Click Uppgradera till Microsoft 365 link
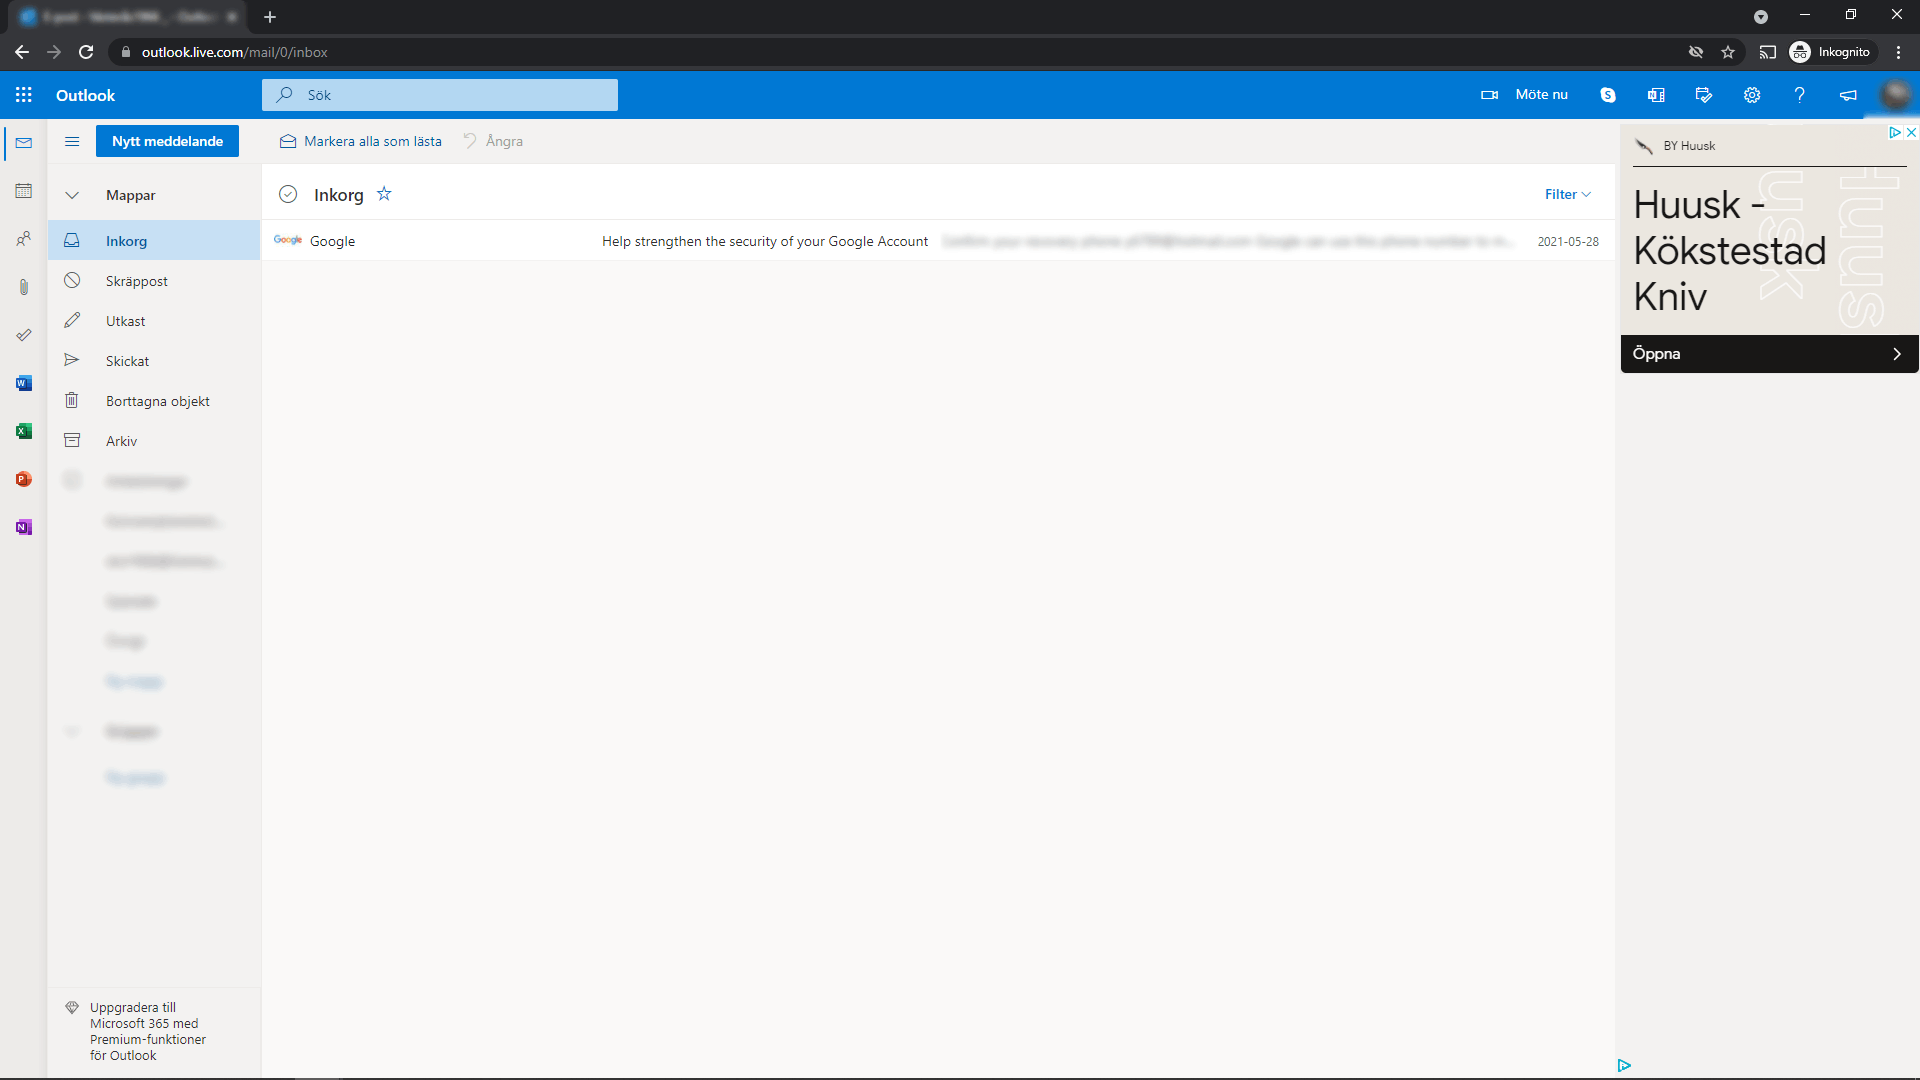The height and width of the screenshot is (1080, 1920). click(147, 1031)
